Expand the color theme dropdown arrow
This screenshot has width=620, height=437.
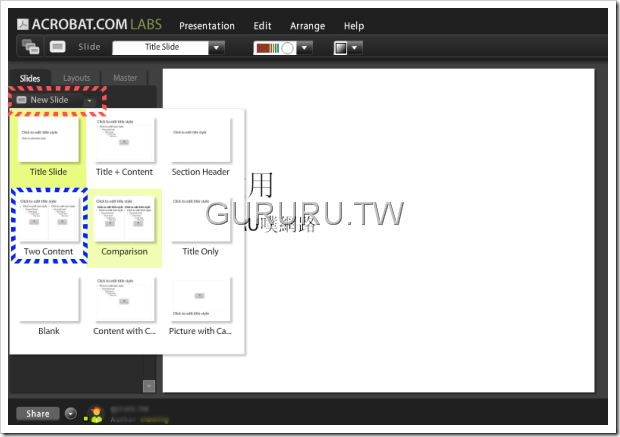click(304, 48)
